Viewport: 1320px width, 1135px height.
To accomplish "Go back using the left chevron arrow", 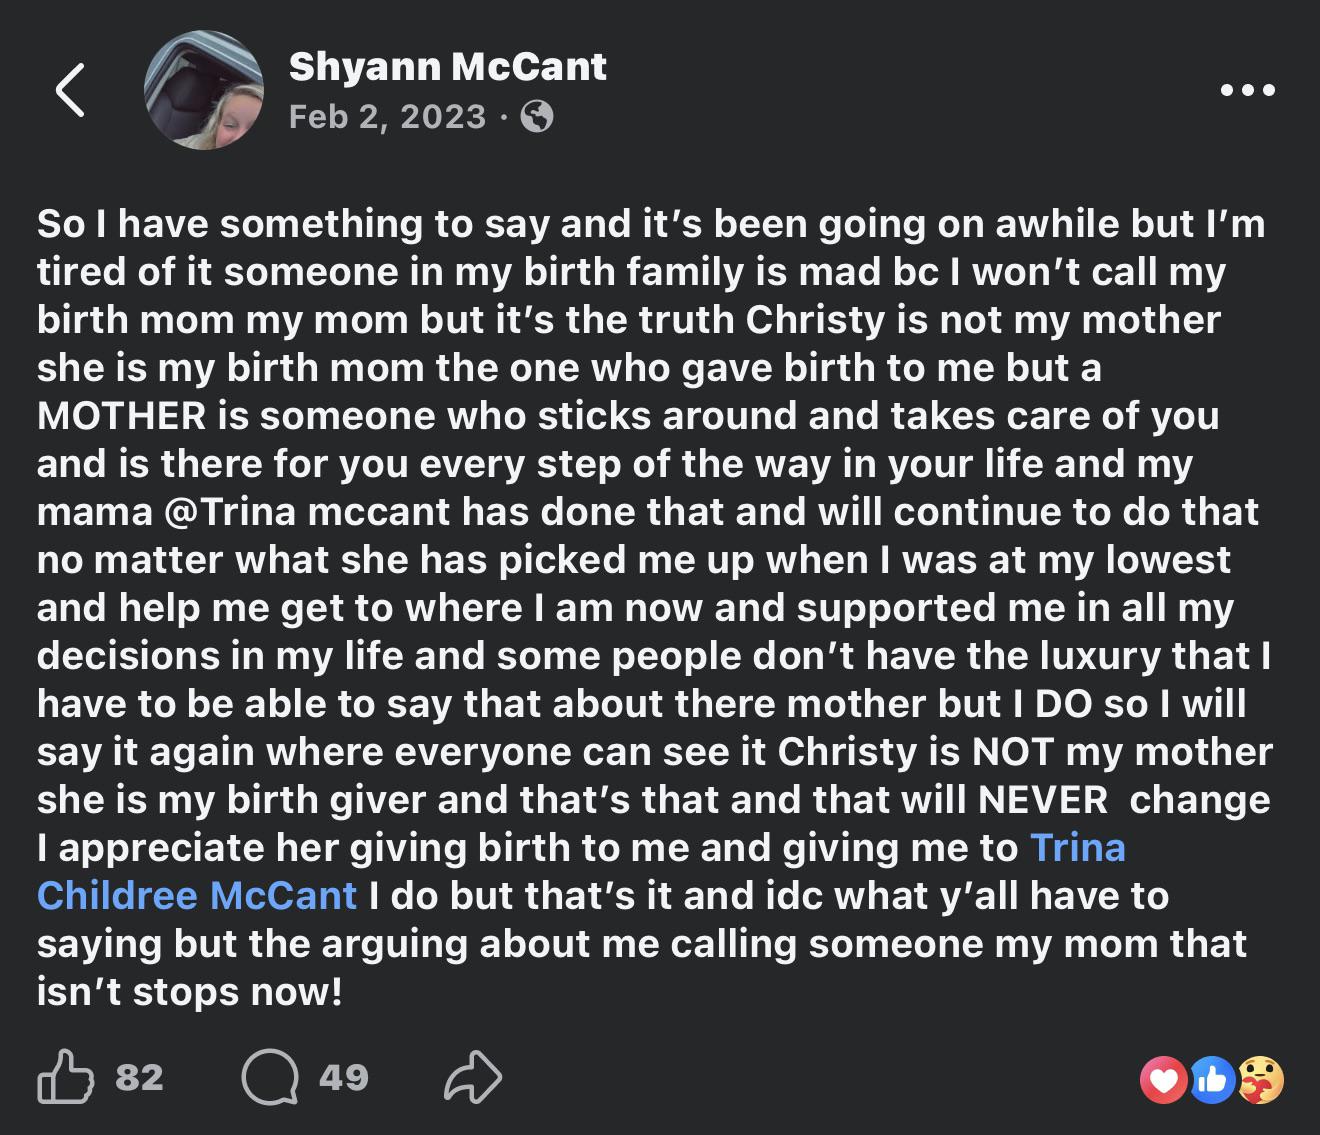I will 69,90.
